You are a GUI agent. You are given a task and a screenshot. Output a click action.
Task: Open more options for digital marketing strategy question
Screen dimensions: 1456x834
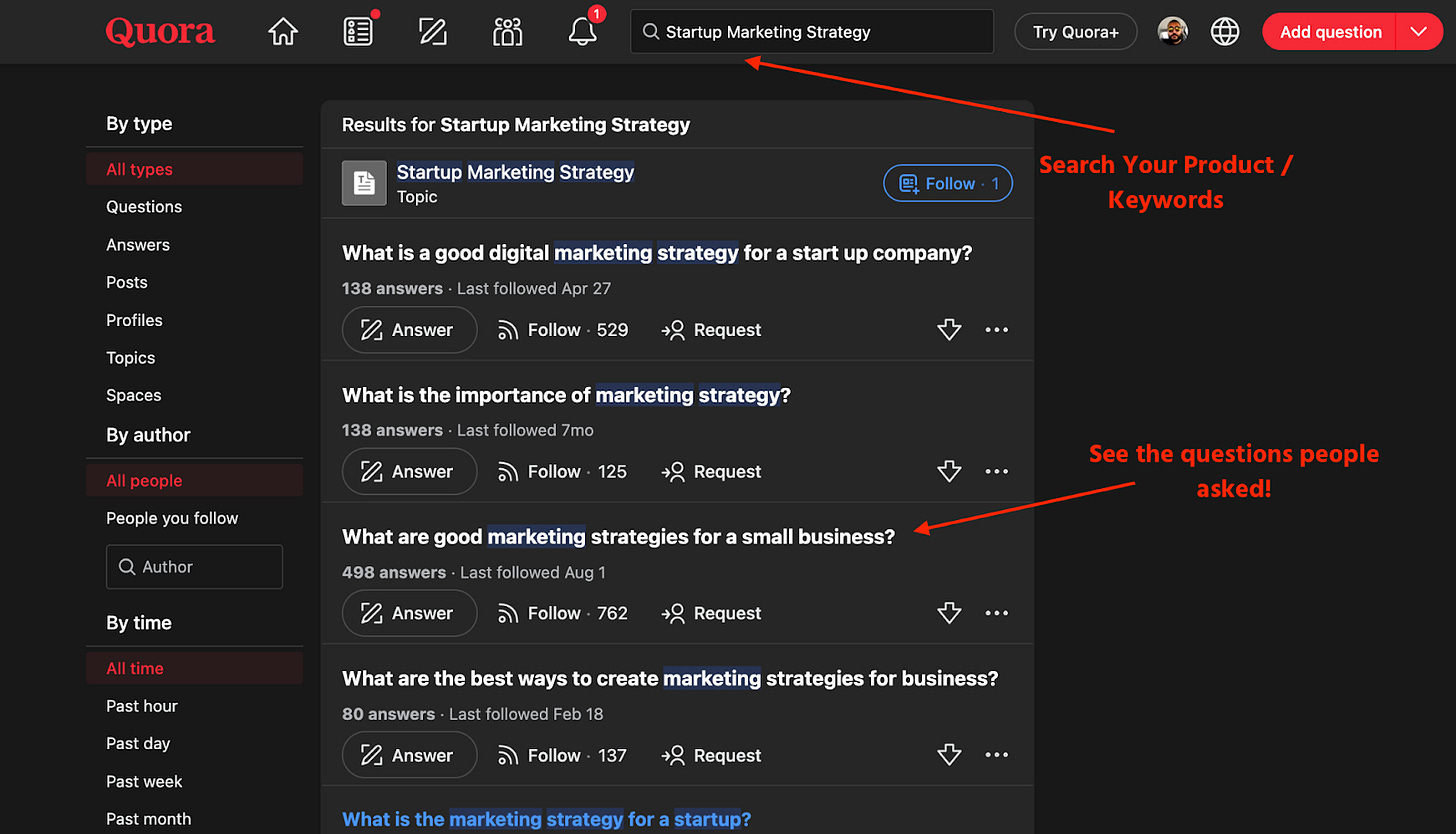pos(997,330)
